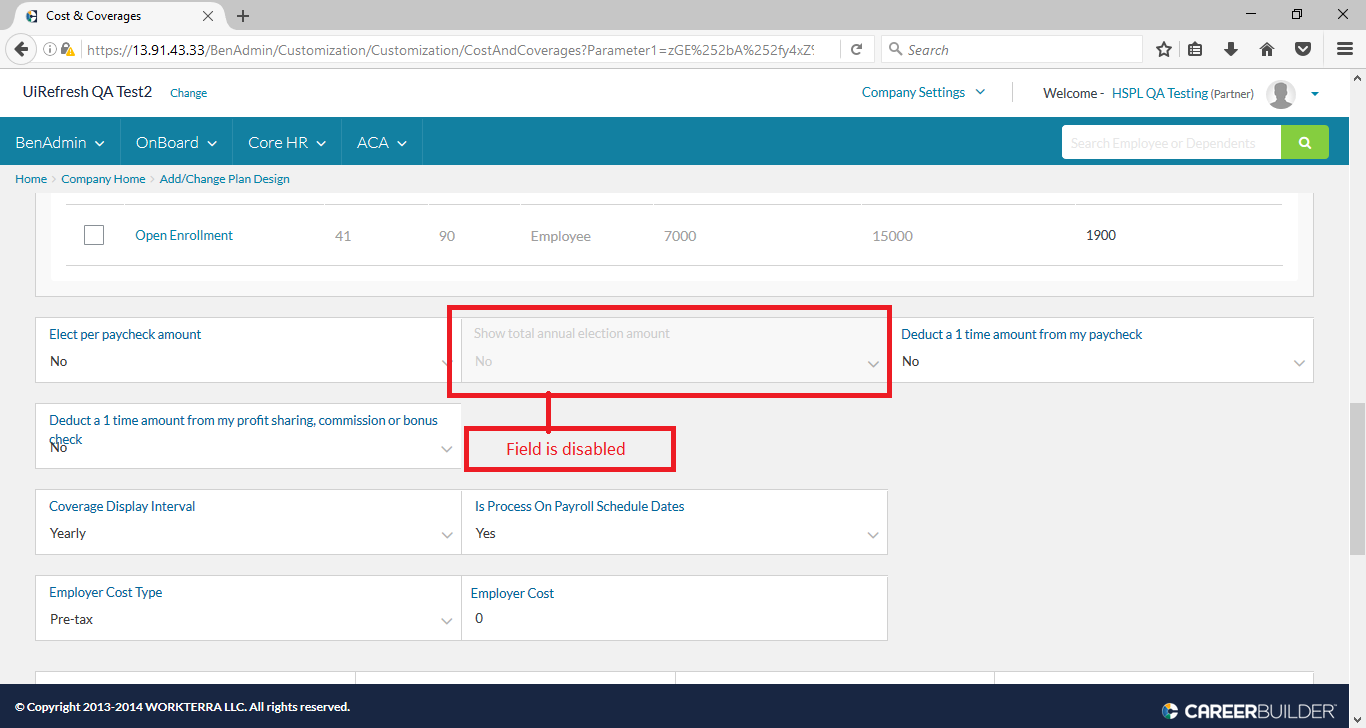
Task: Open the Employer Cost Type dropdown
Action: pos(247,619)
